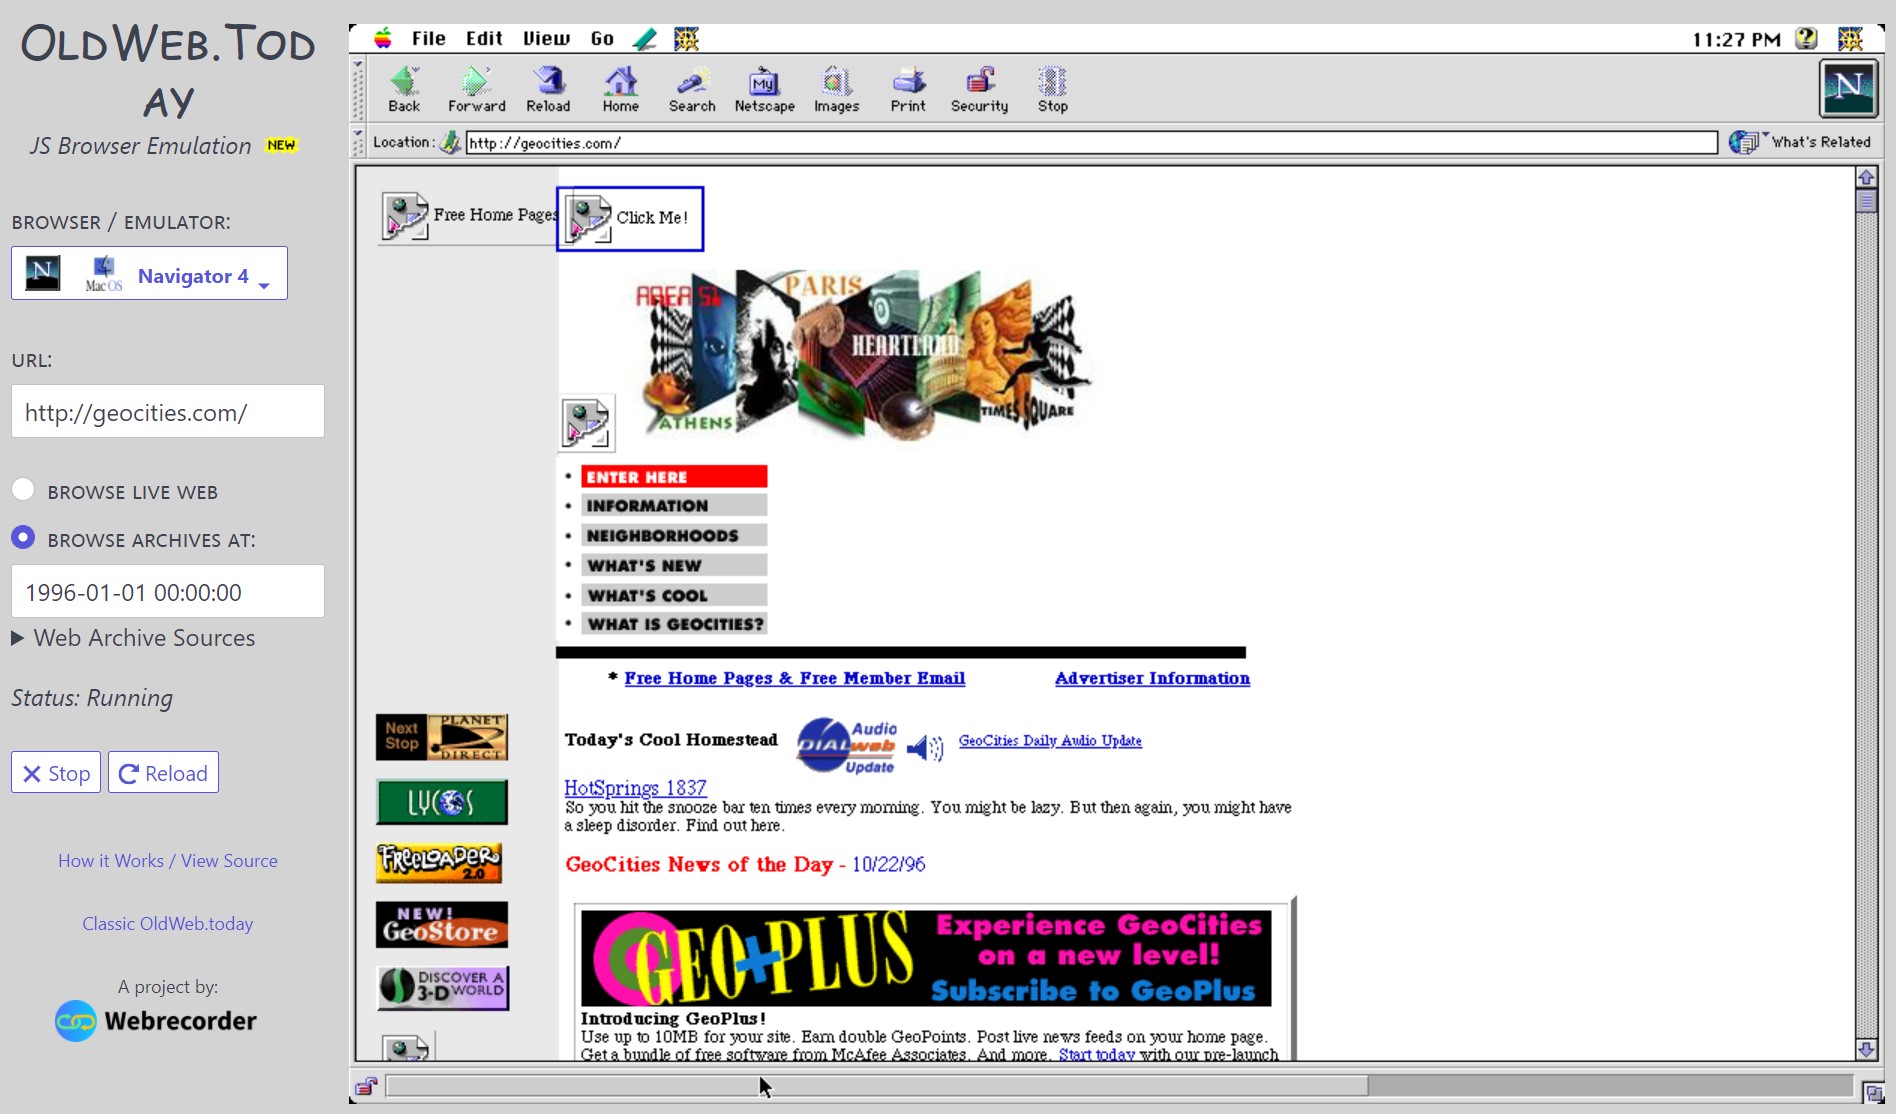This screenshot has height=1114, width=1896.
Task: Click the emulator Reload button
Action: coord(163,772)
